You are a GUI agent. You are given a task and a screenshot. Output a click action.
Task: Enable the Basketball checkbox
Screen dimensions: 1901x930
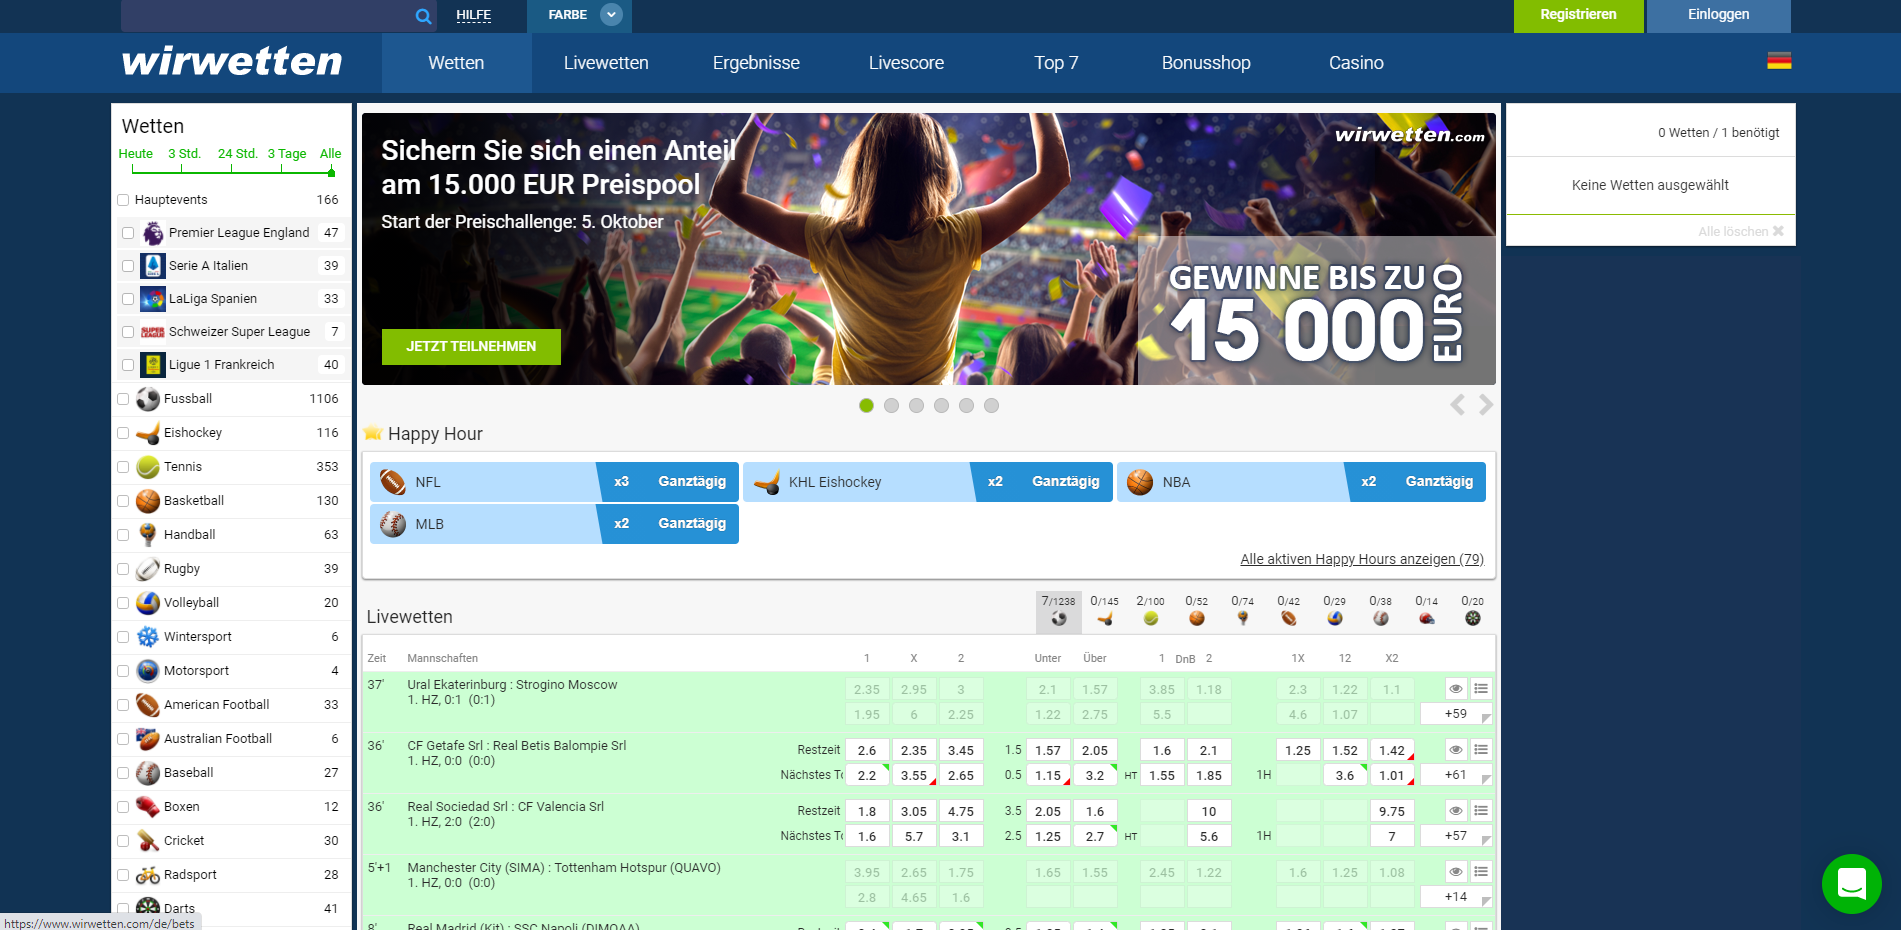pos(124,501)
